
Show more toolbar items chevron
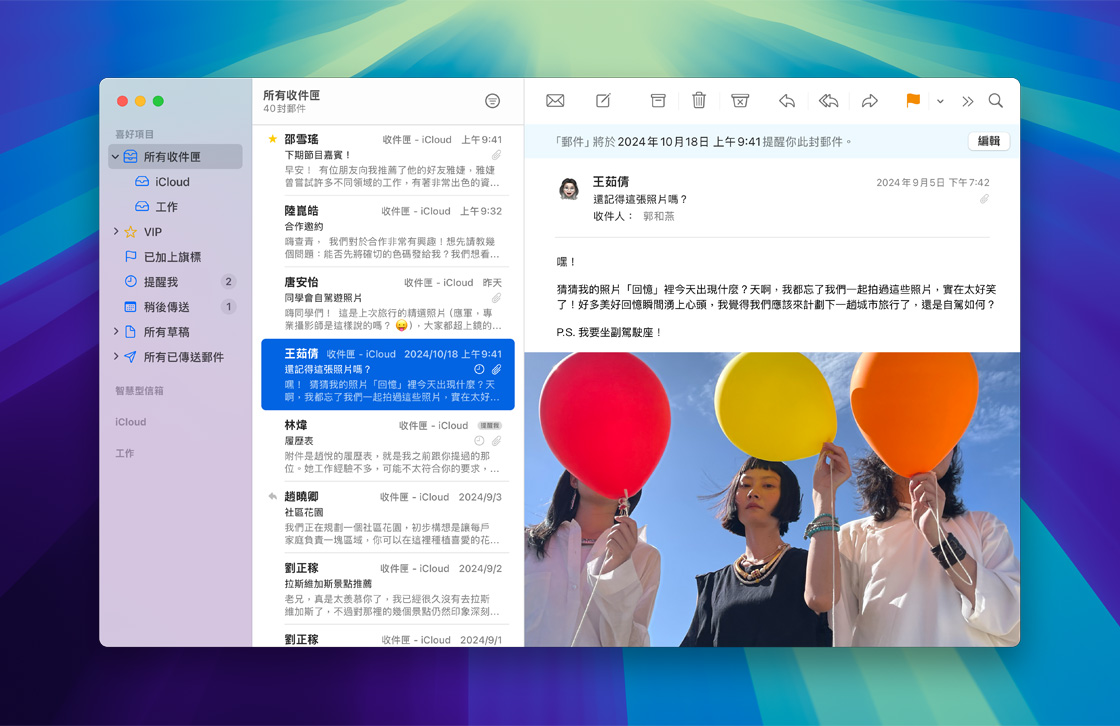pos(968,102)
